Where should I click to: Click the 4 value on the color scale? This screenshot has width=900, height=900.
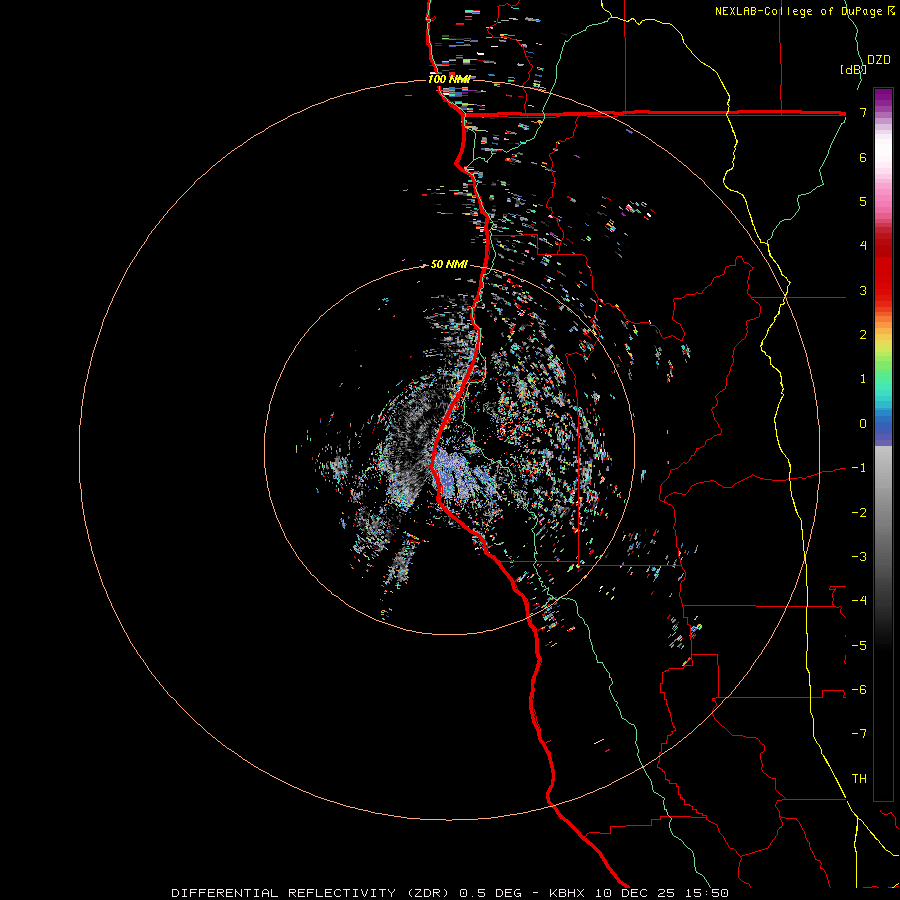863,246
